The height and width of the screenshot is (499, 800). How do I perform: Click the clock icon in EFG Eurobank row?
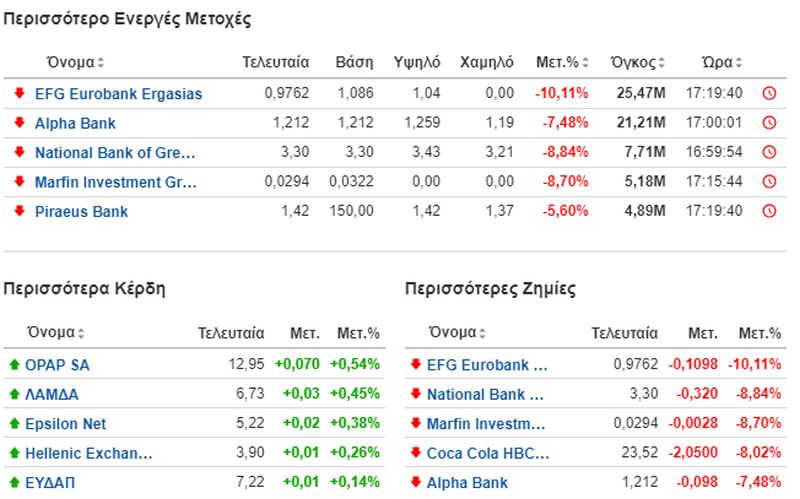769,93
